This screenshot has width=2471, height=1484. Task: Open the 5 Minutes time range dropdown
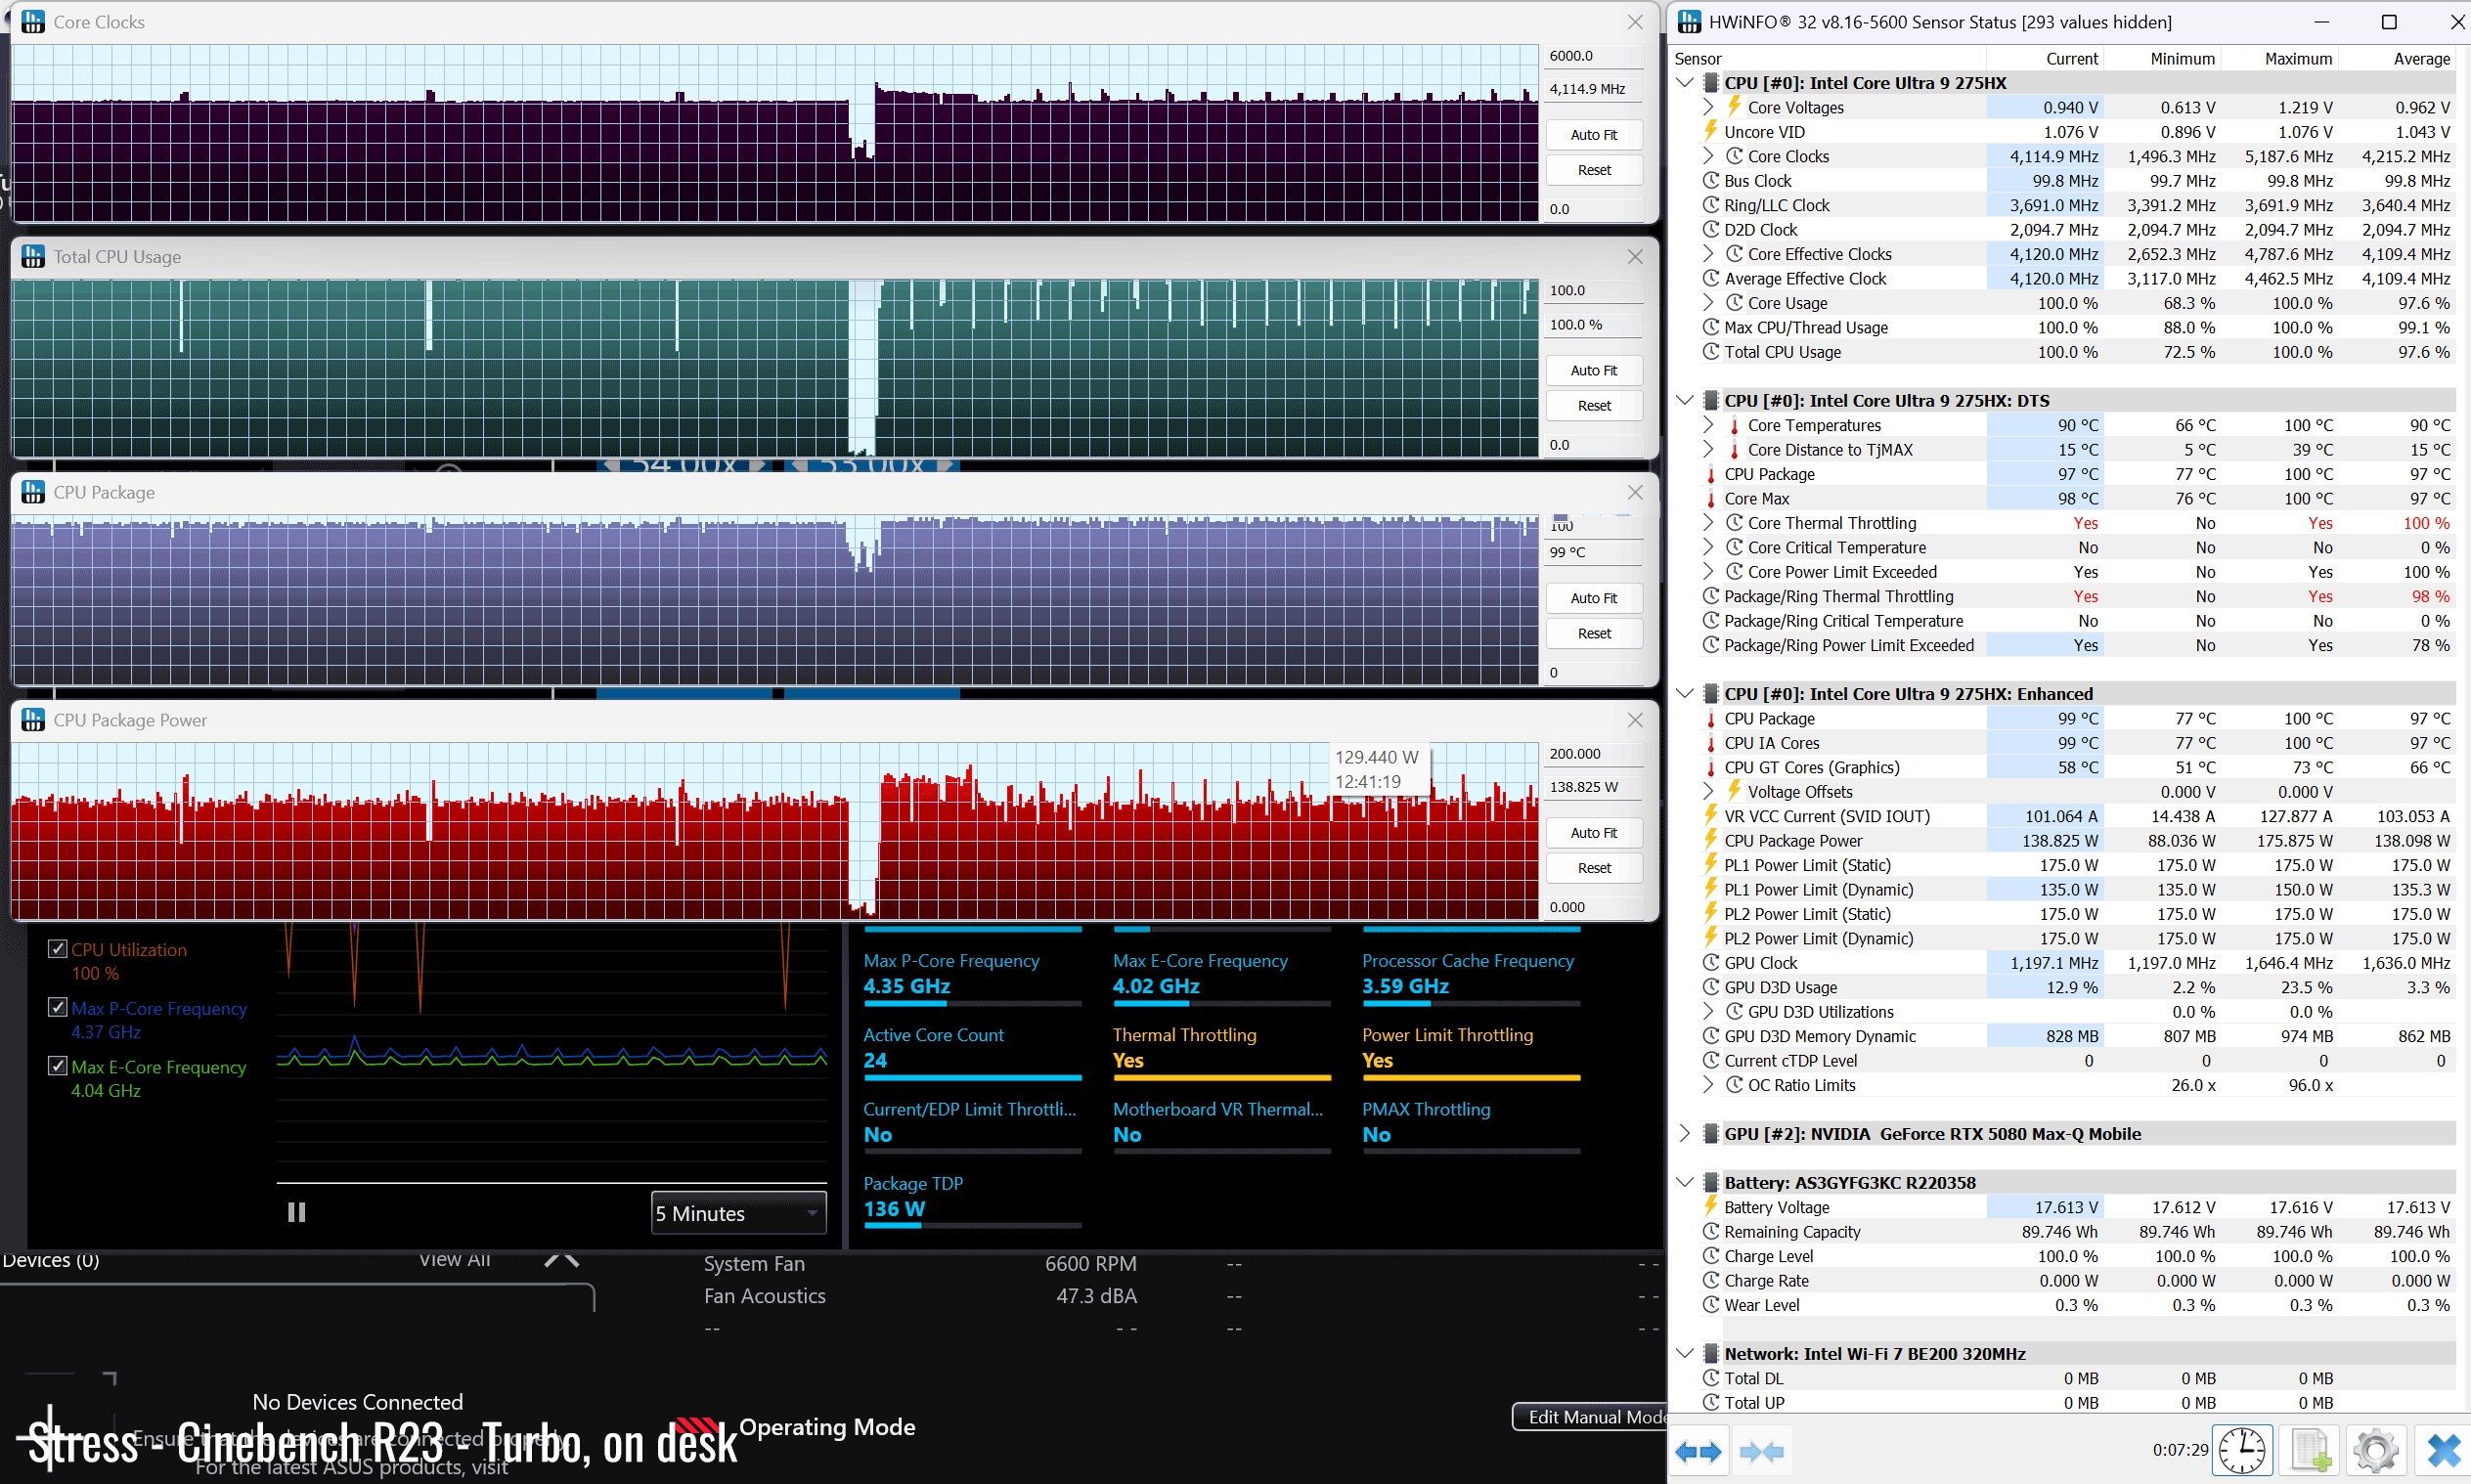click(x=738, y=1213)
